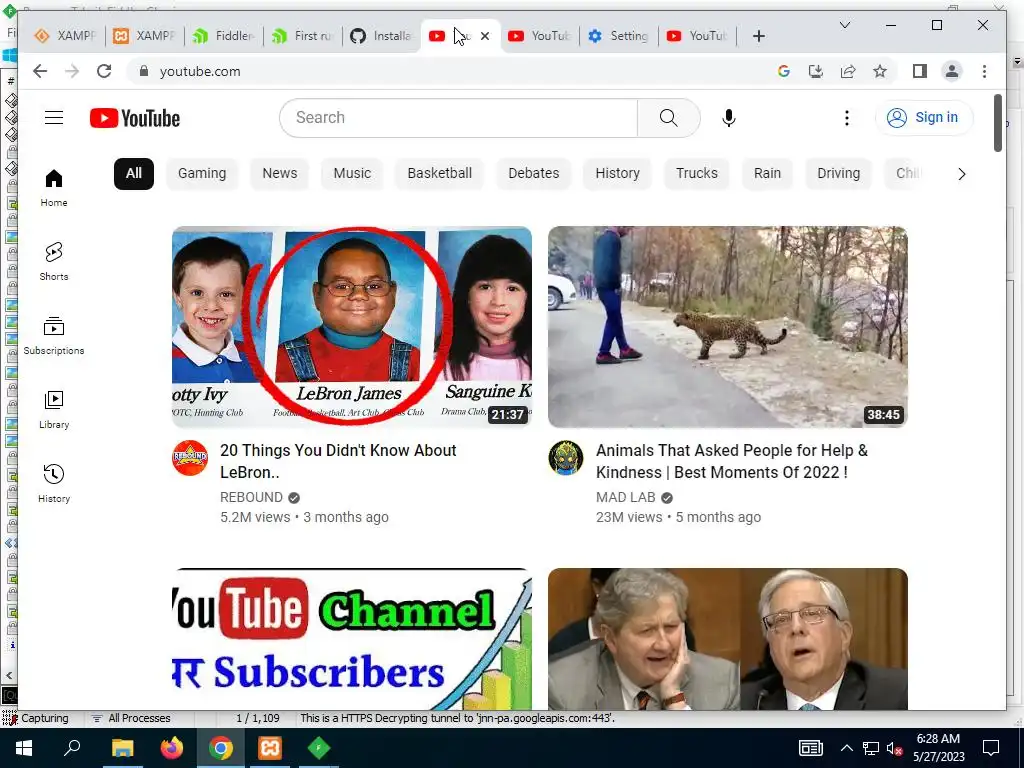Open the YouTube hamburger guide menu

(54, 118)
